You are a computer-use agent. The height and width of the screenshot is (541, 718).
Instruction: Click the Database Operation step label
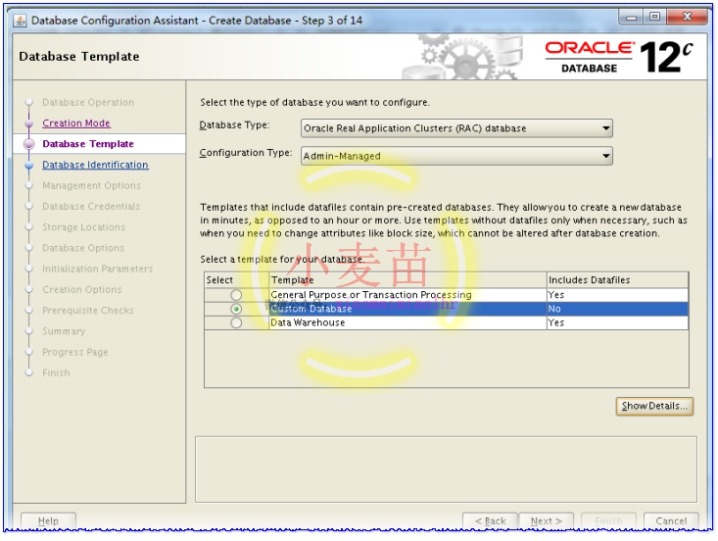click(x=88, y=102)
